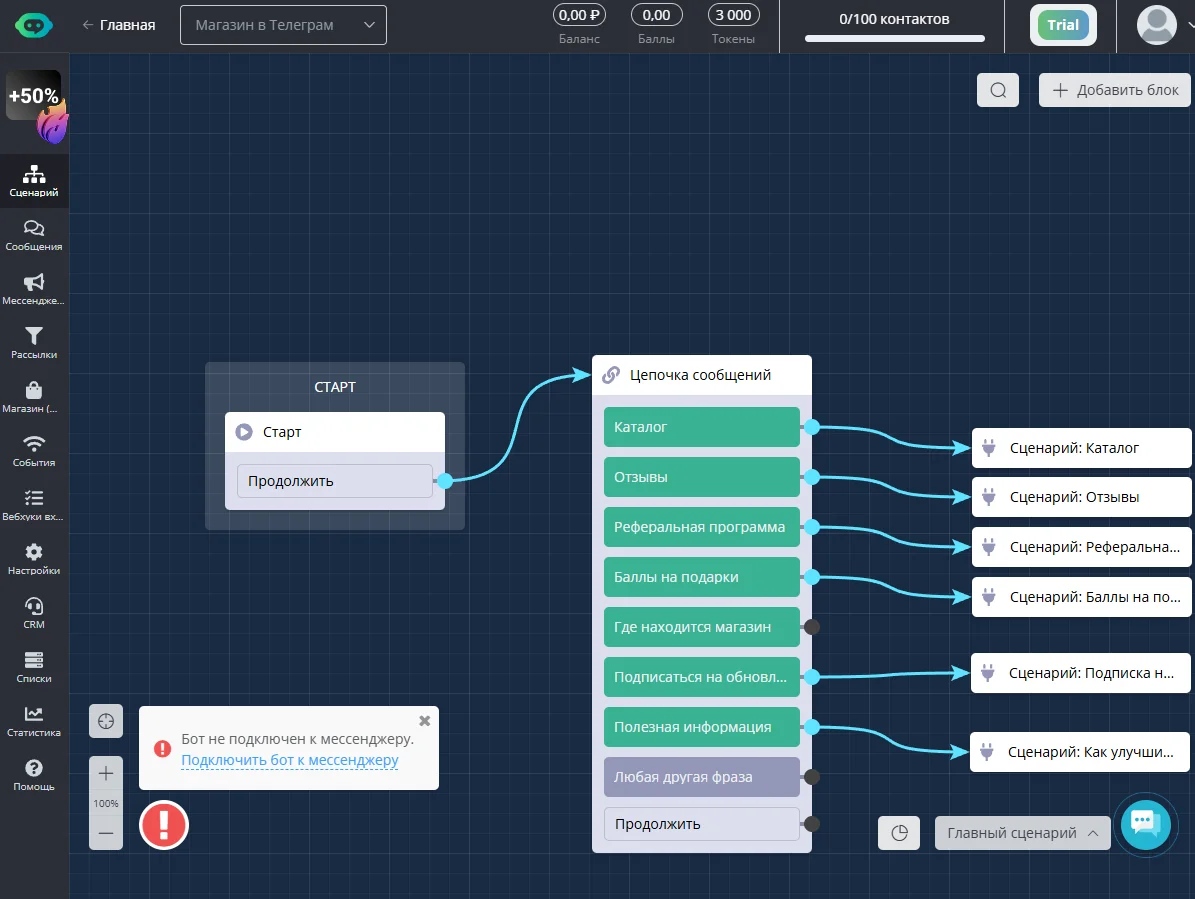Expand the Магазин в Телеграм dropdown
Screen dimensions: 1195x899
point(284,25)
